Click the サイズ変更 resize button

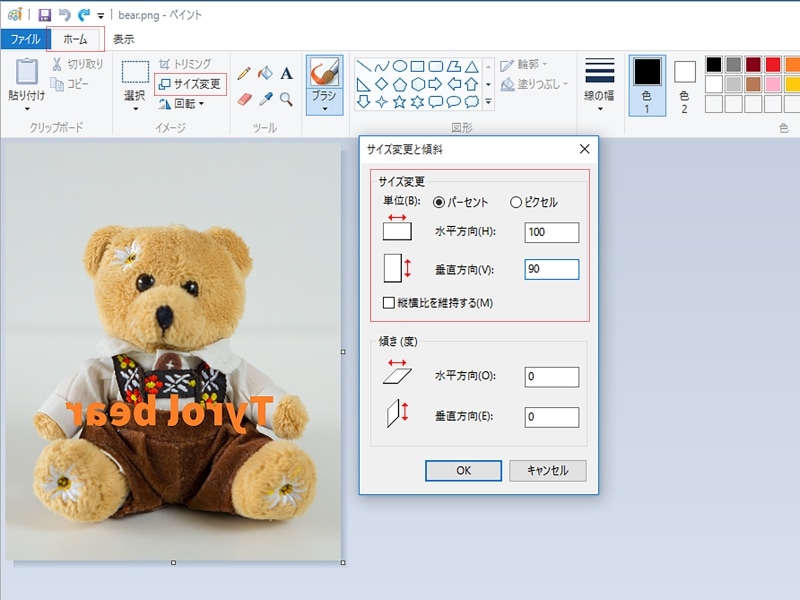click(190, 84)
